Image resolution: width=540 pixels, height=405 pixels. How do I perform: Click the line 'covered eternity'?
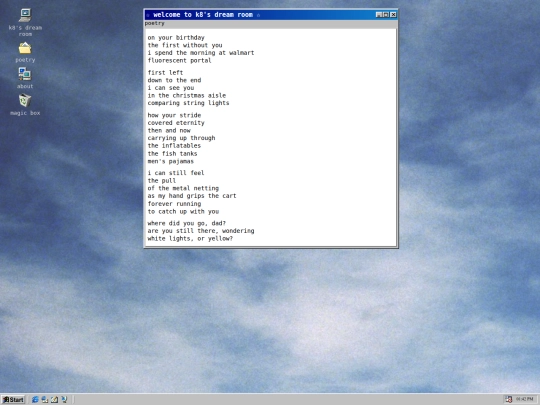(176, 123)
